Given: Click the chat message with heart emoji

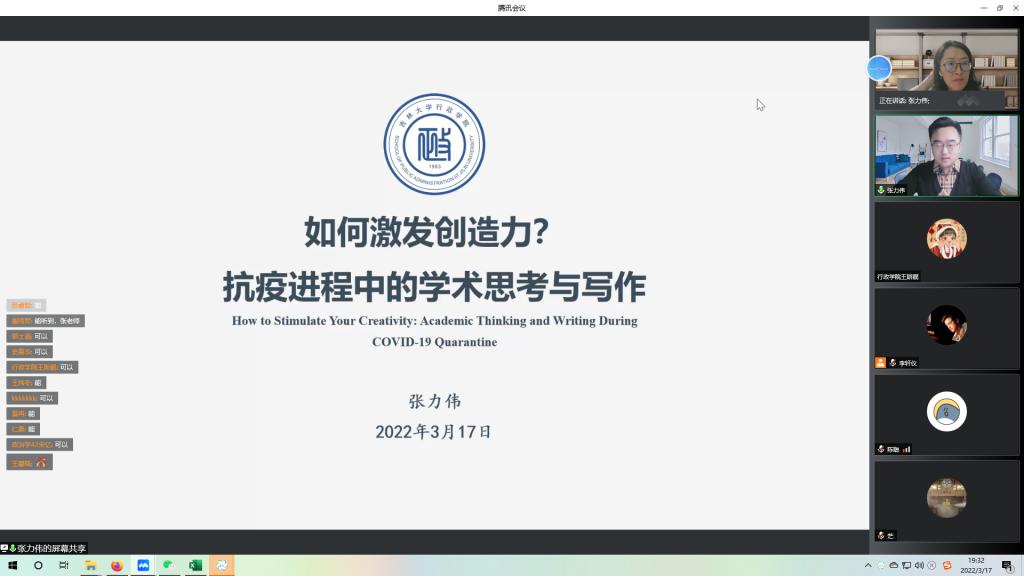Looking at the screenshot, I should (x=30, y=463).
